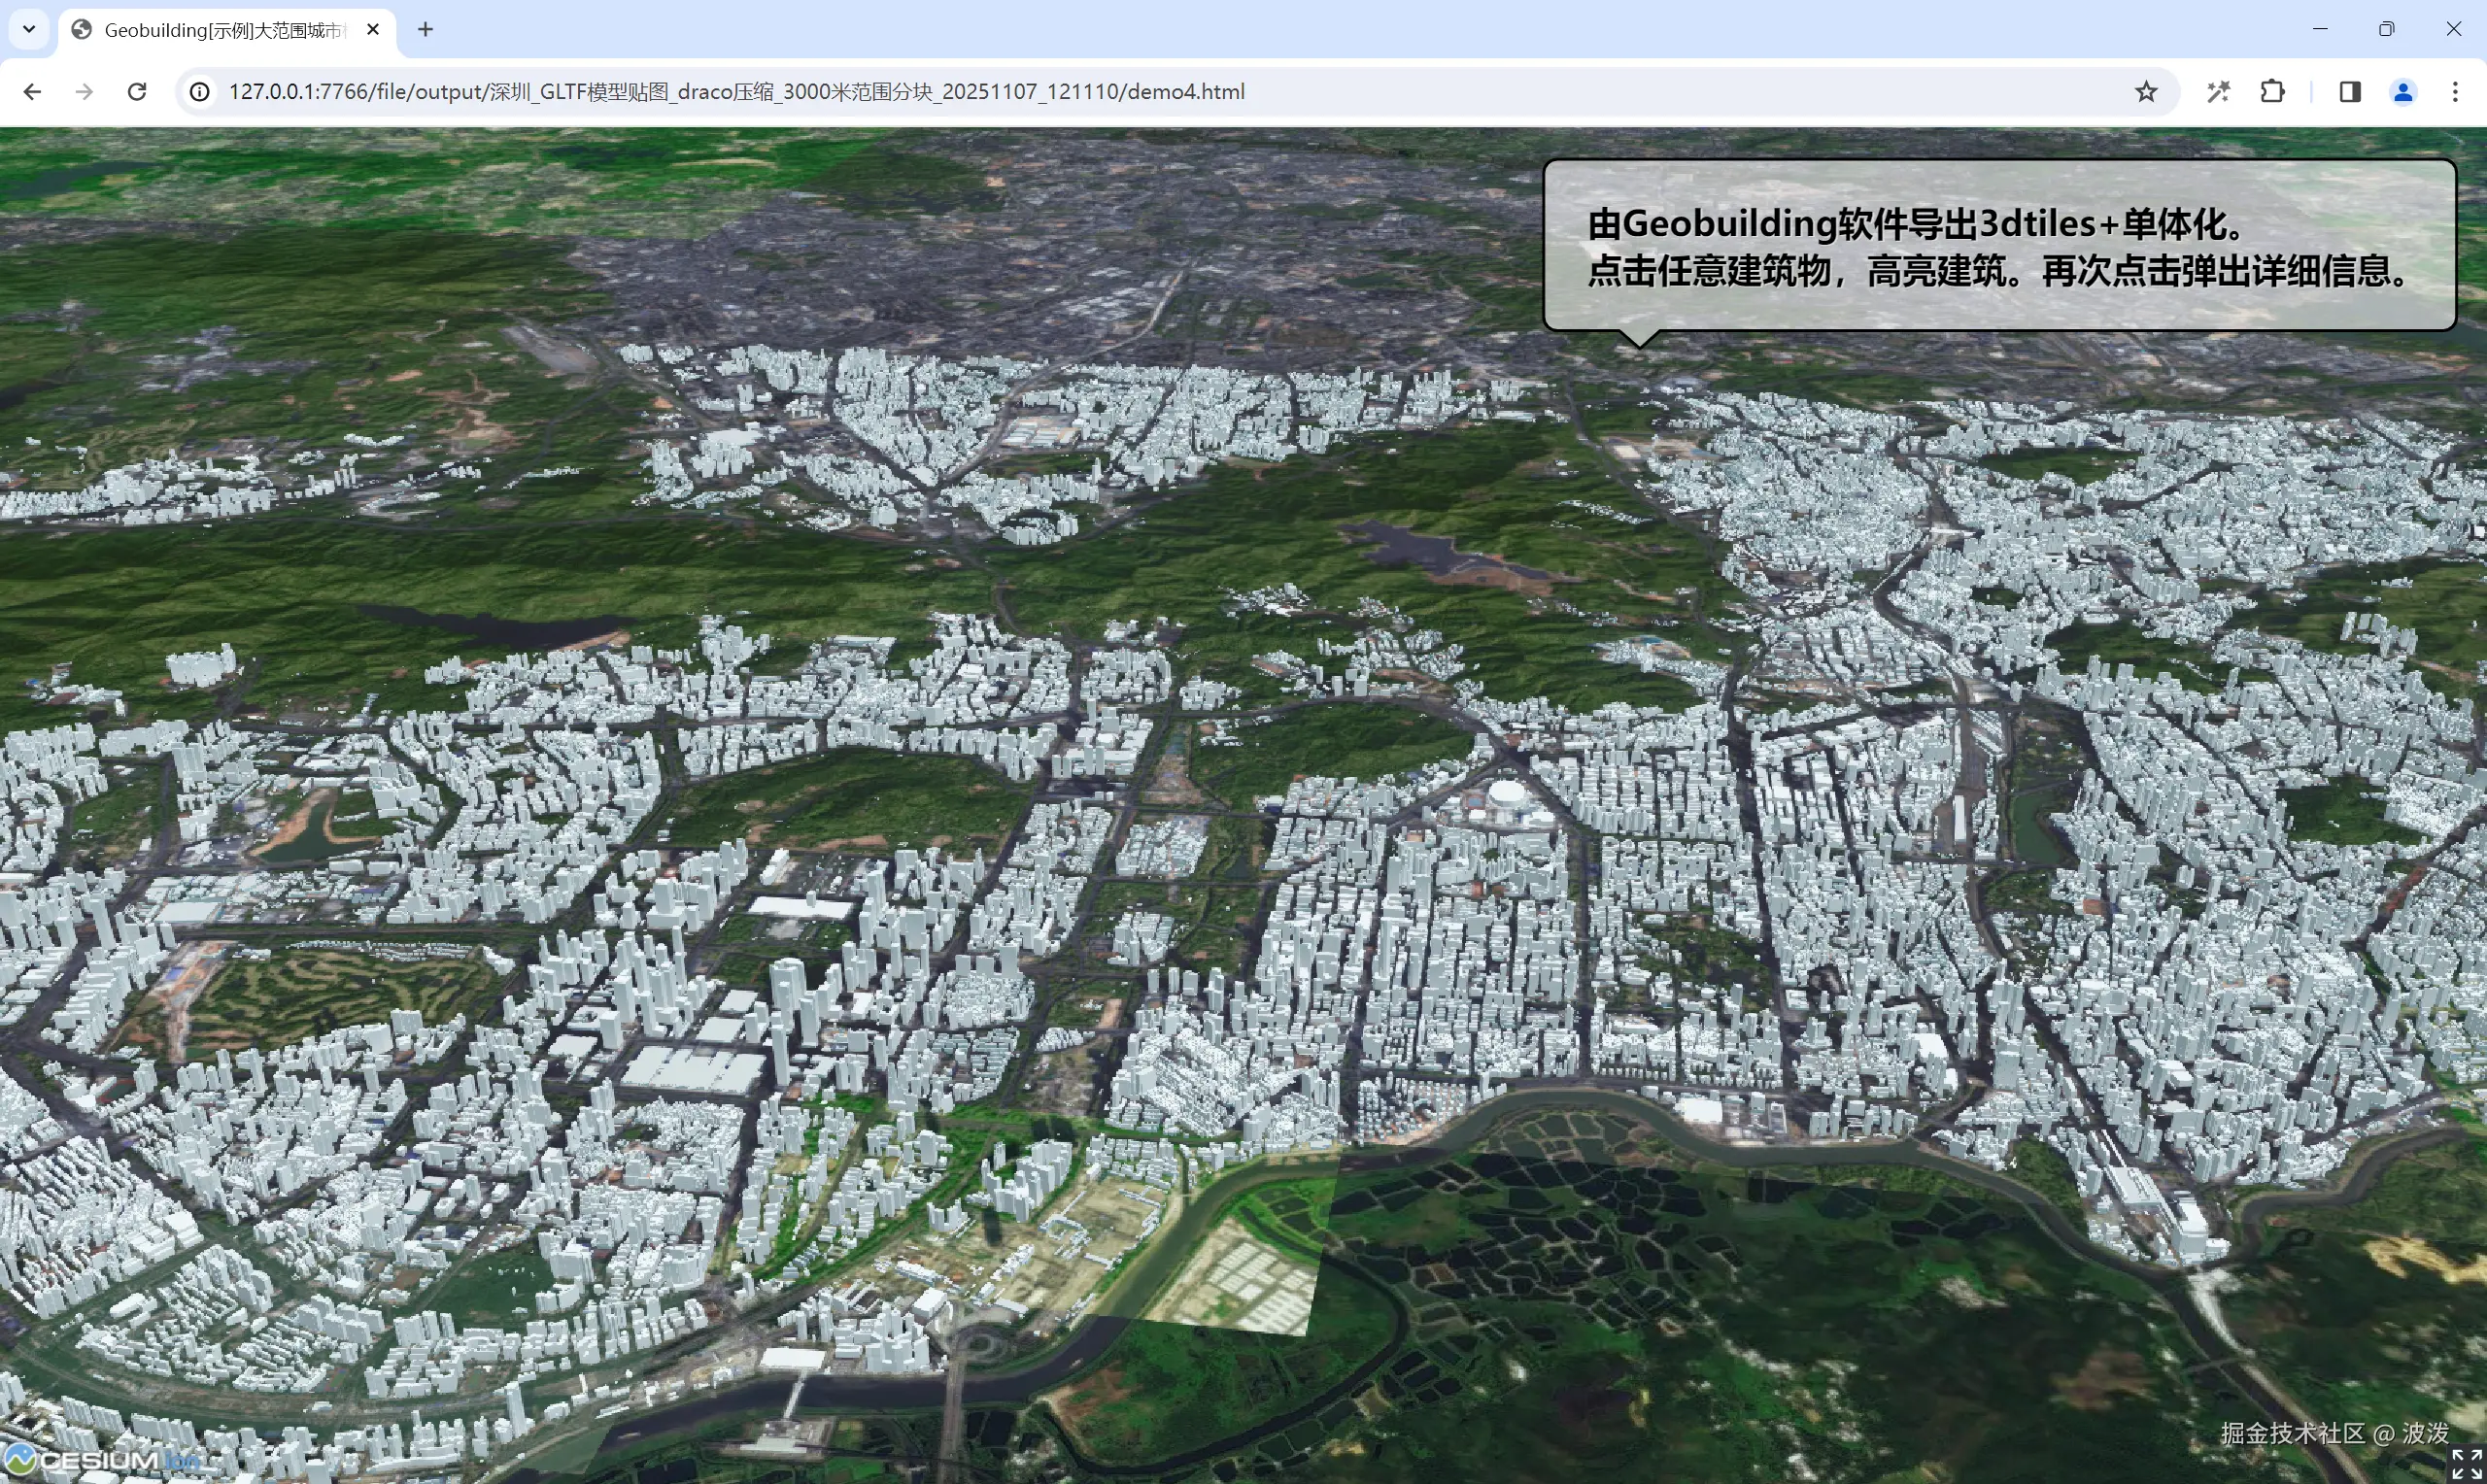Image resolution: width=2487 pixels, height=1484 pixels.
Task: Click the white domed stadium building
Action: coord(1506,795)
